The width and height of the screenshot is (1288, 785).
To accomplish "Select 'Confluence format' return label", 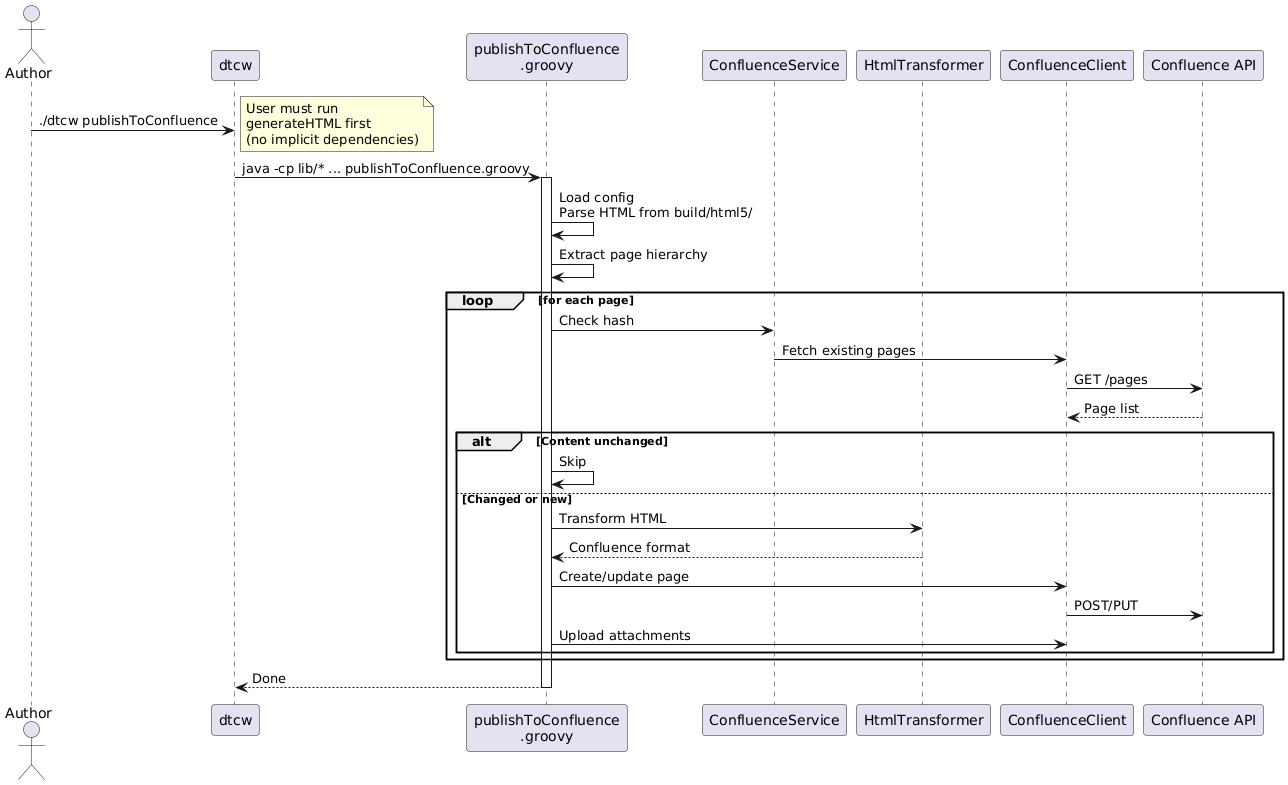I will tap(629, 548).
